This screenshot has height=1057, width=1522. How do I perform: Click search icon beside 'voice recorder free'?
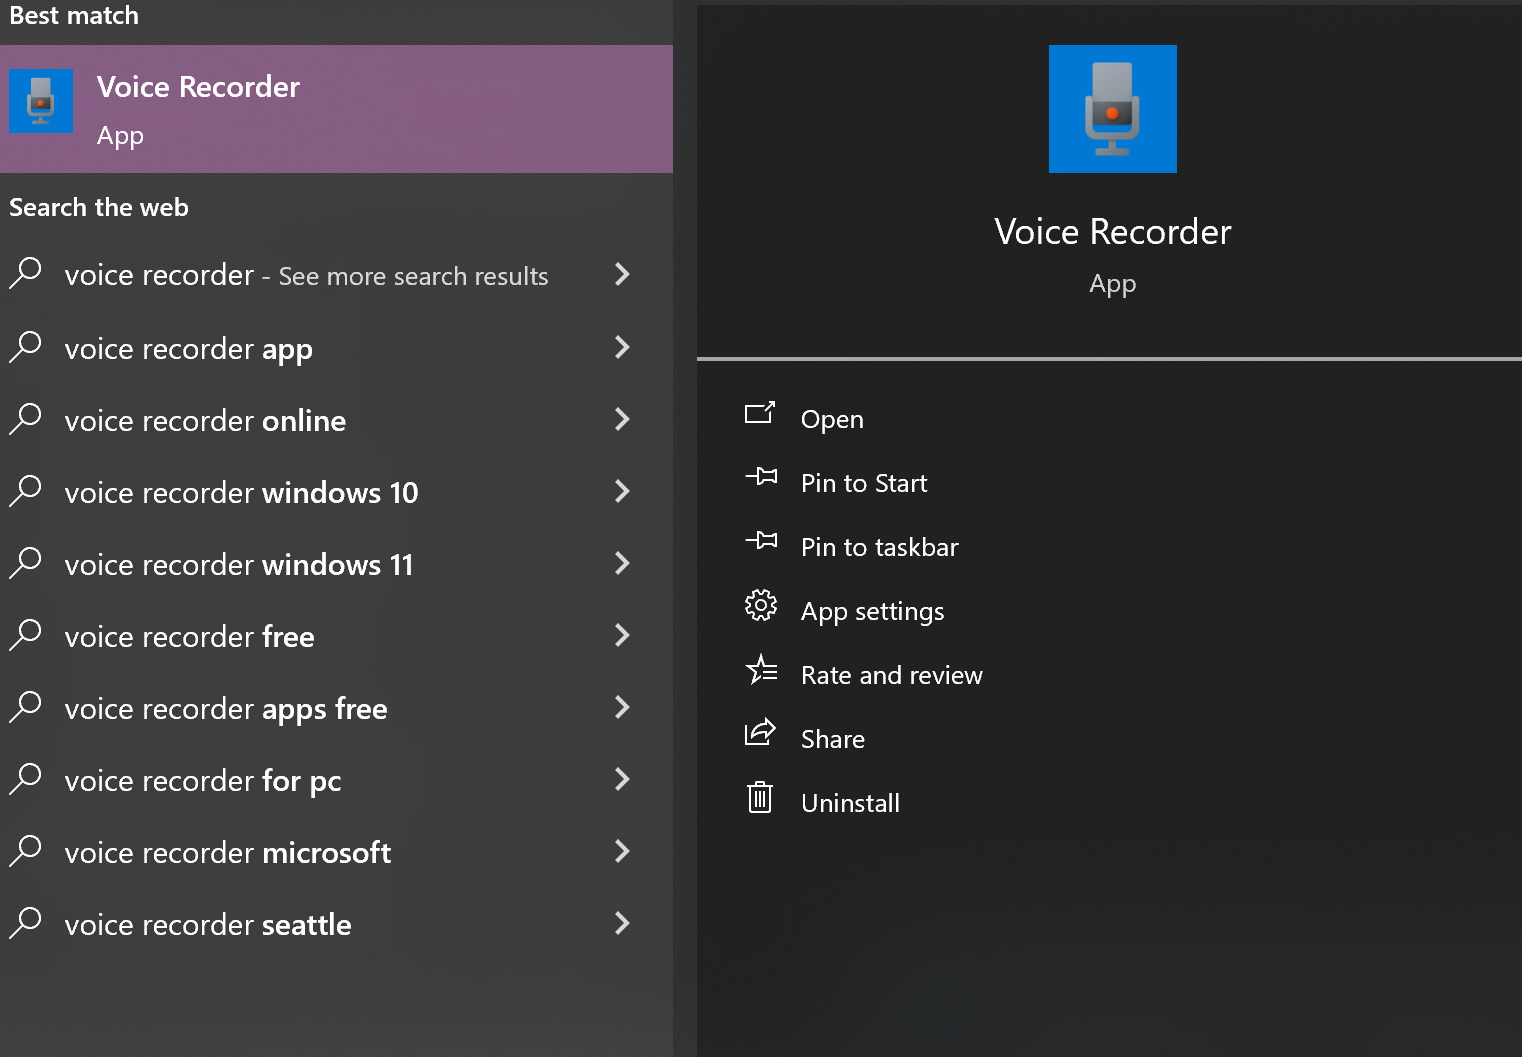(x=26, y=635)
